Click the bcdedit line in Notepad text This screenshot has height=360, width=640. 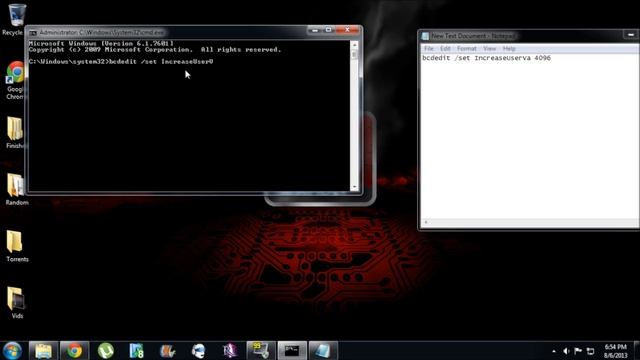point(486,58)
